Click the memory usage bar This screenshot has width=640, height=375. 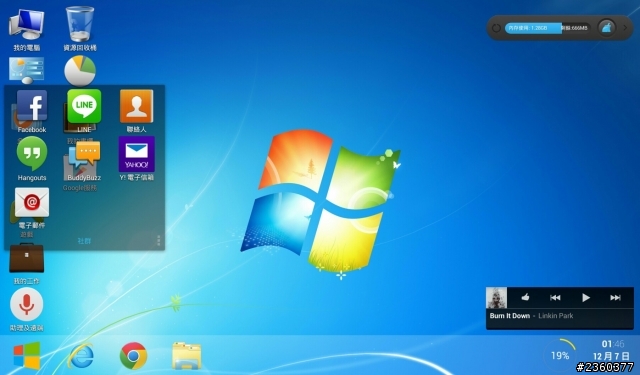[x=548, y=28]
